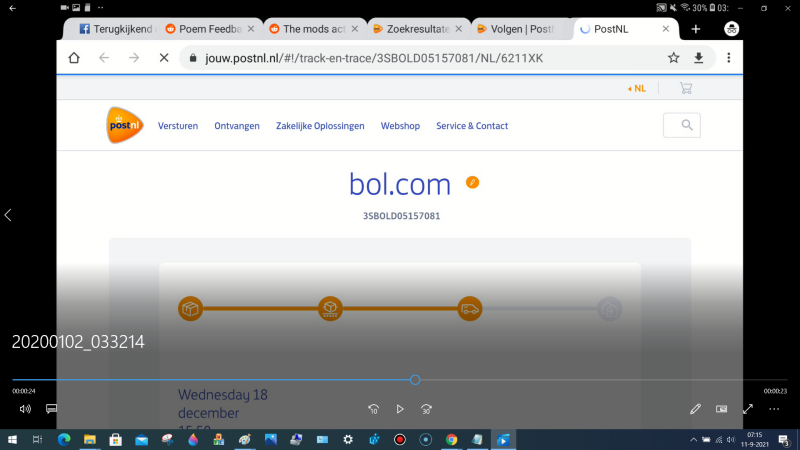Image resolution: width=800 pixels, height=450 pixels.
Task: Open the player's more options ellipsis menu
Action: (774, 409)
